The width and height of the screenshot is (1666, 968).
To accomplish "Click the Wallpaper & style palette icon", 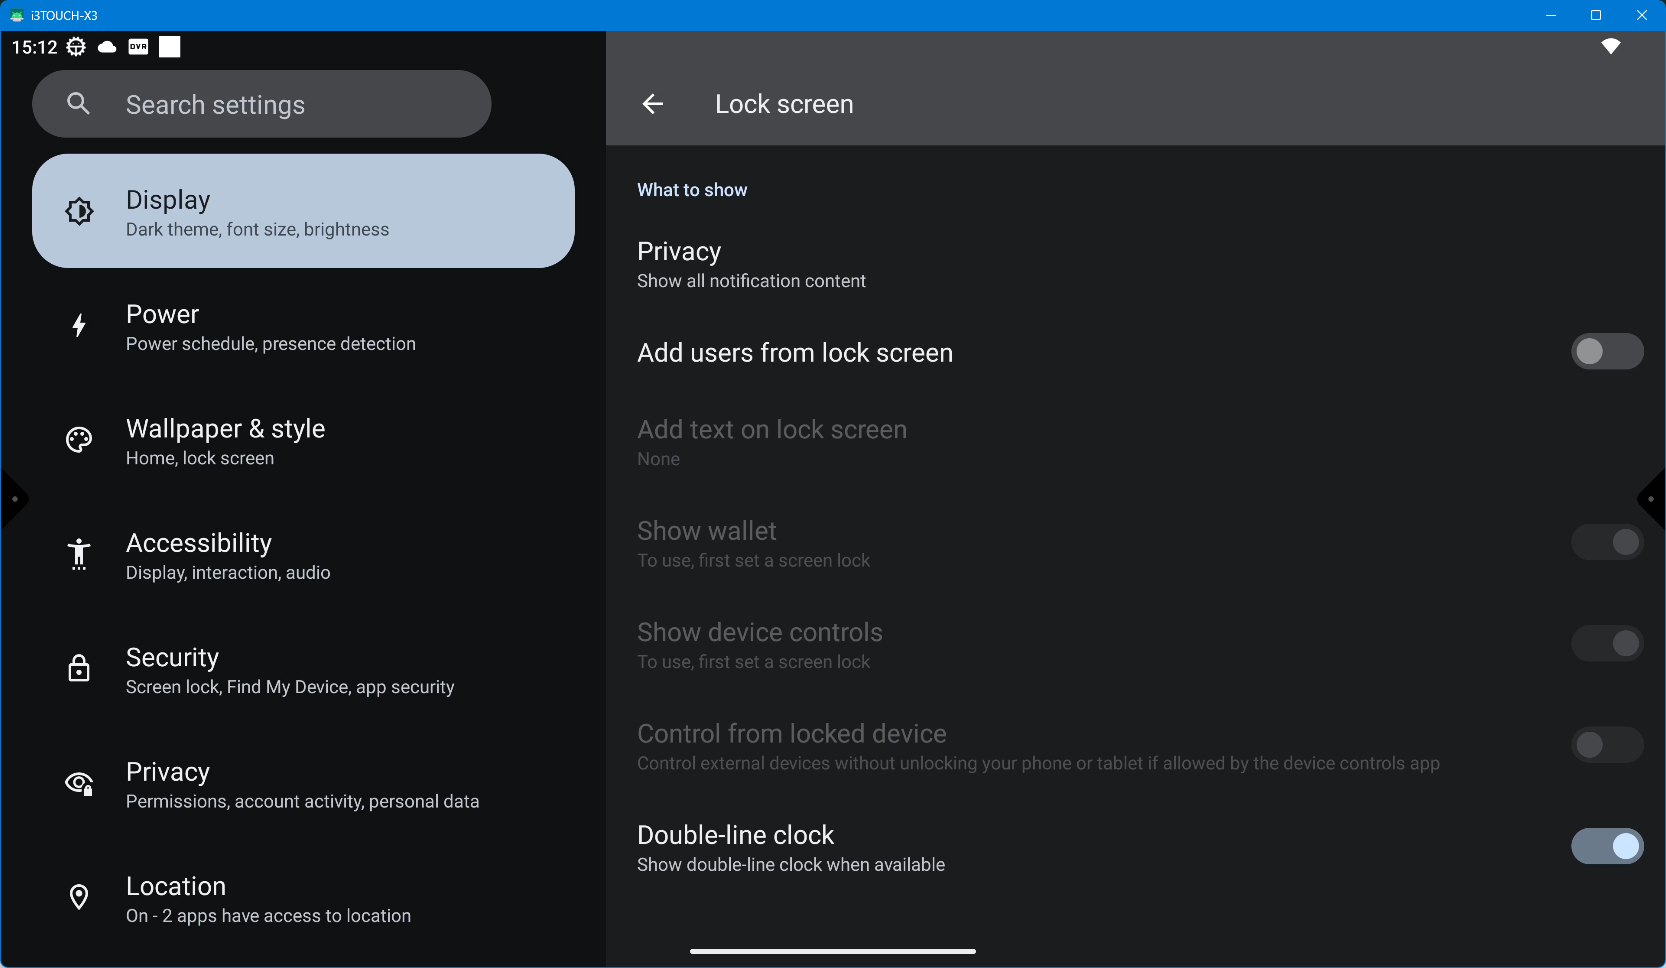I will [79, 440].
